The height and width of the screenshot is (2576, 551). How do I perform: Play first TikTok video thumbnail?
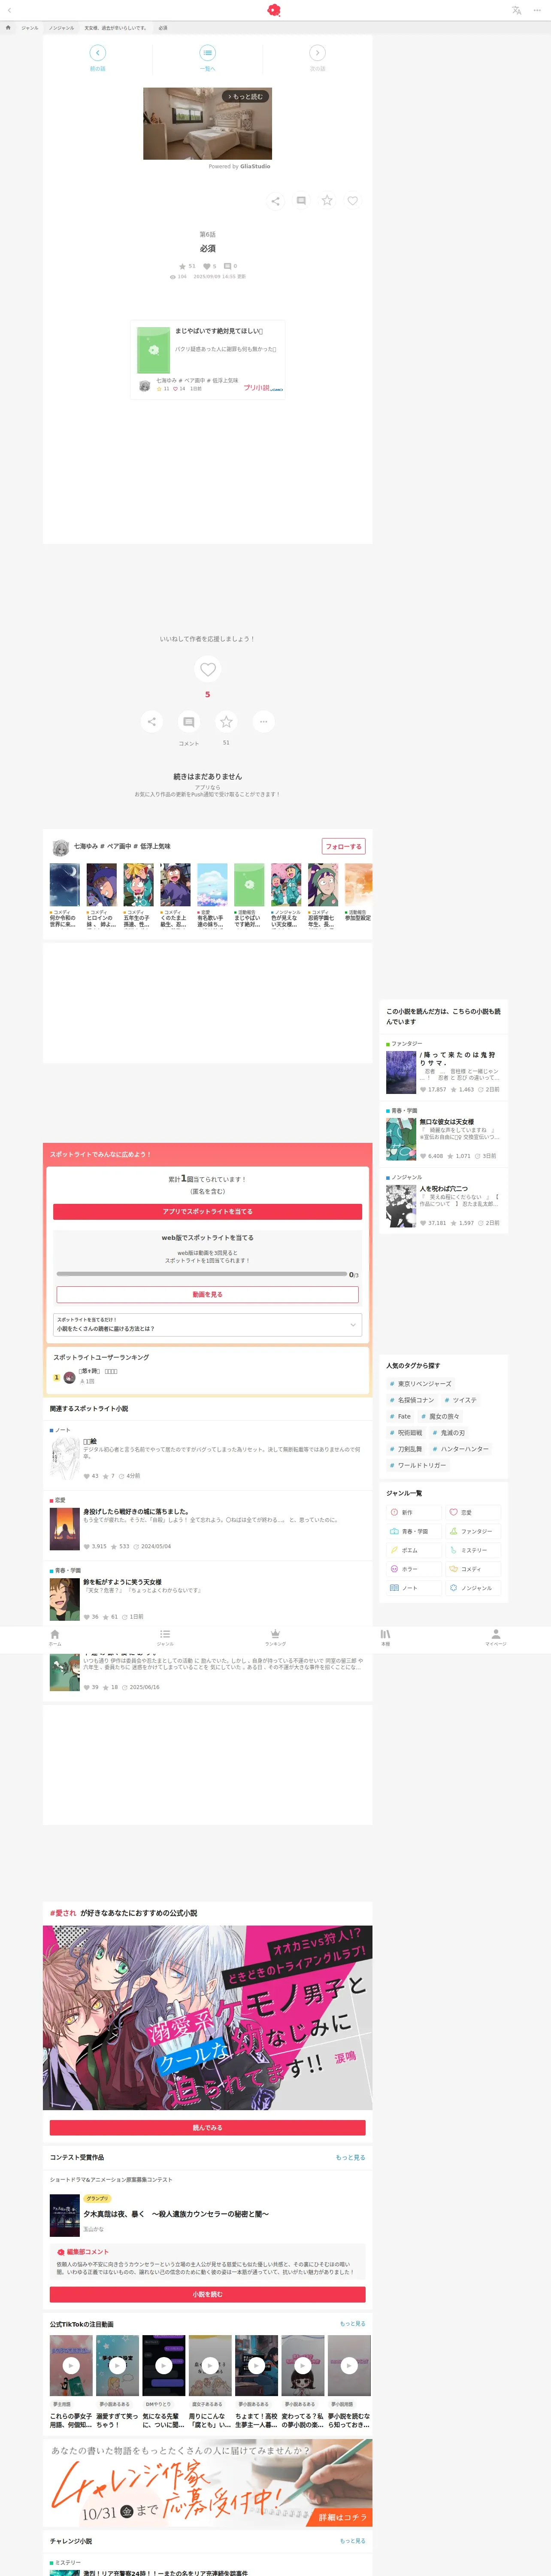(71, 2366)
